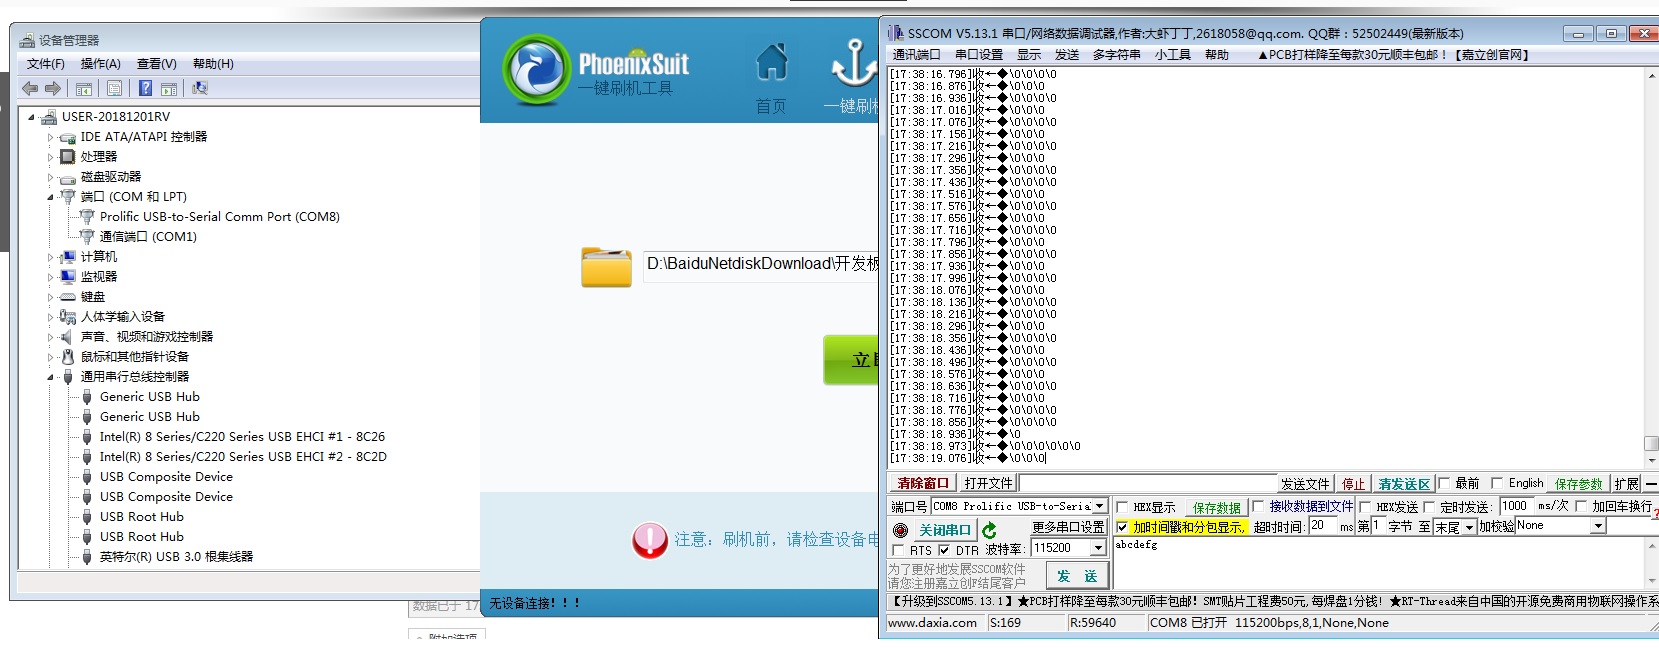Click the 关闭串口 button
The height and width of the screenshot is (648, 1659).
click(945, 530)
